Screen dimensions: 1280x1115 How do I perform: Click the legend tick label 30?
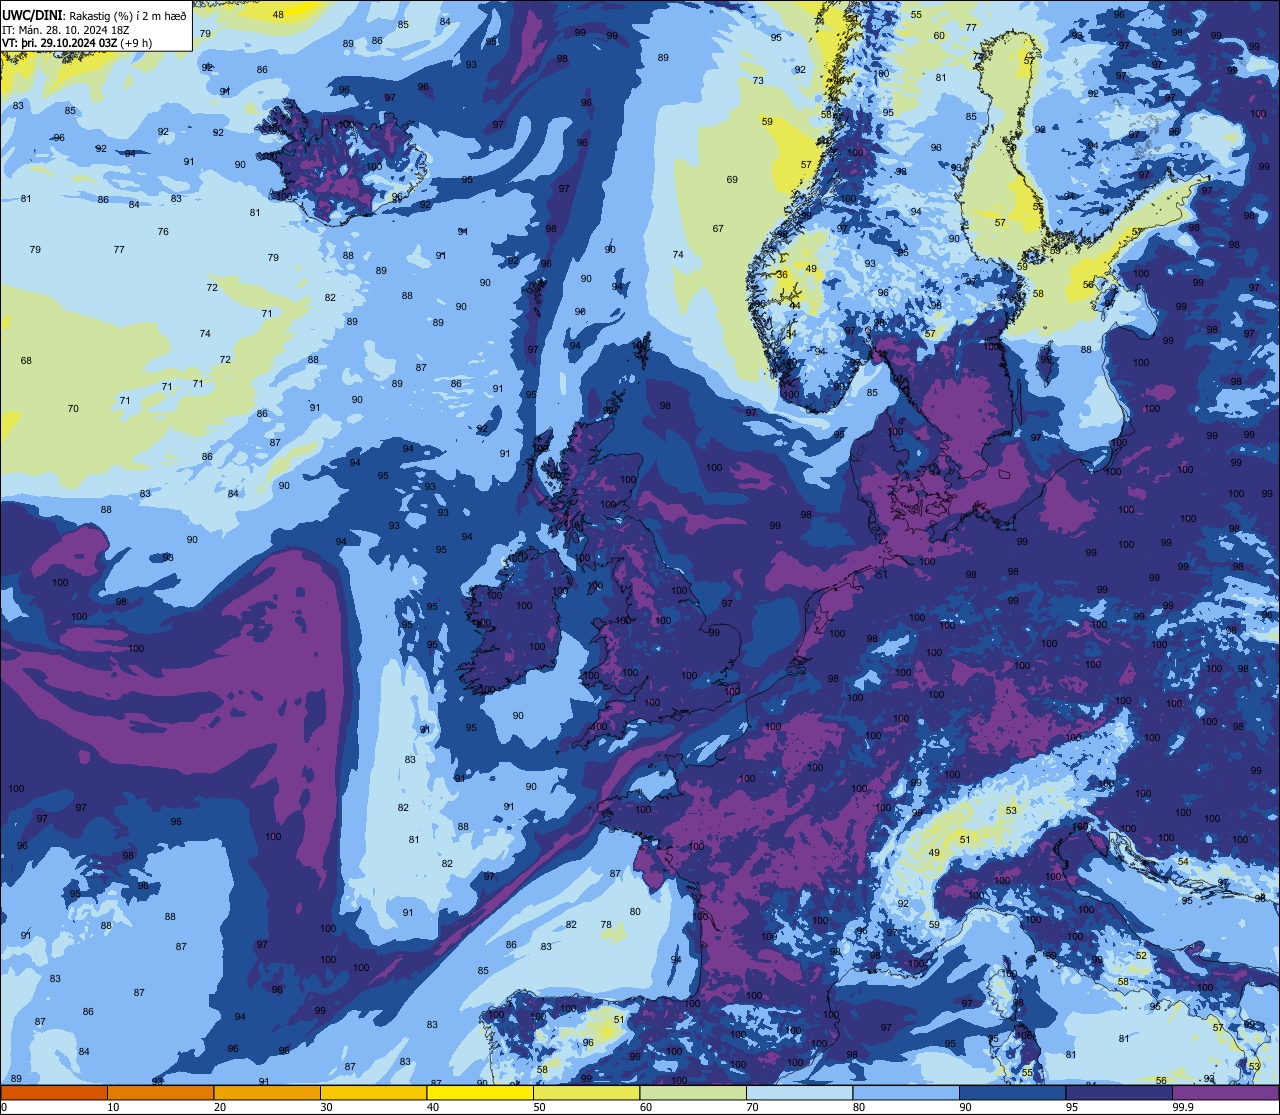click(x=326, y=1107)
